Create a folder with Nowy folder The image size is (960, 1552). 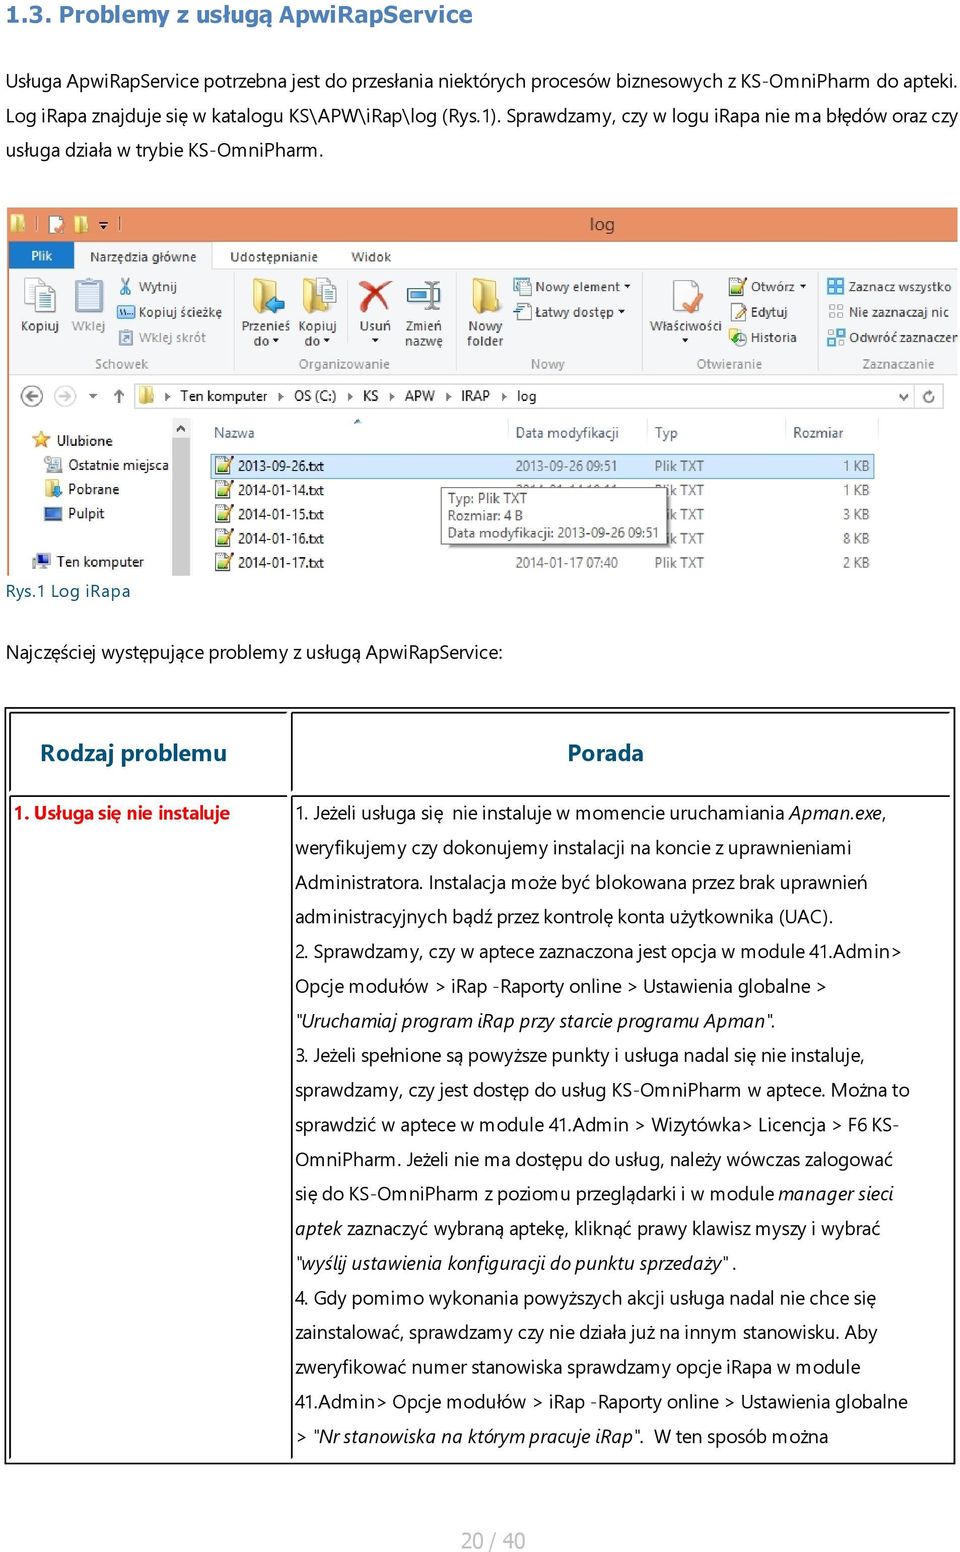coord(485,312)
